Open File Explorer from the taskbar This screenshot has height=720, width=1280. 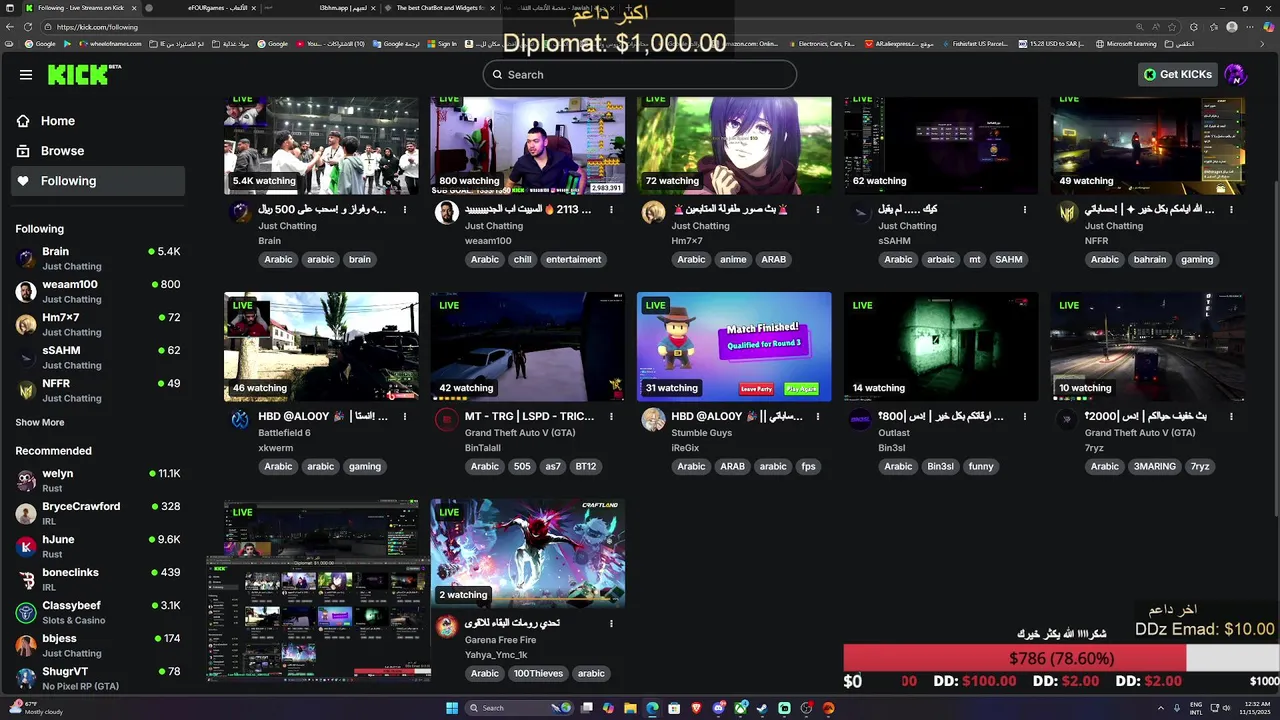[x=630, y=708]
